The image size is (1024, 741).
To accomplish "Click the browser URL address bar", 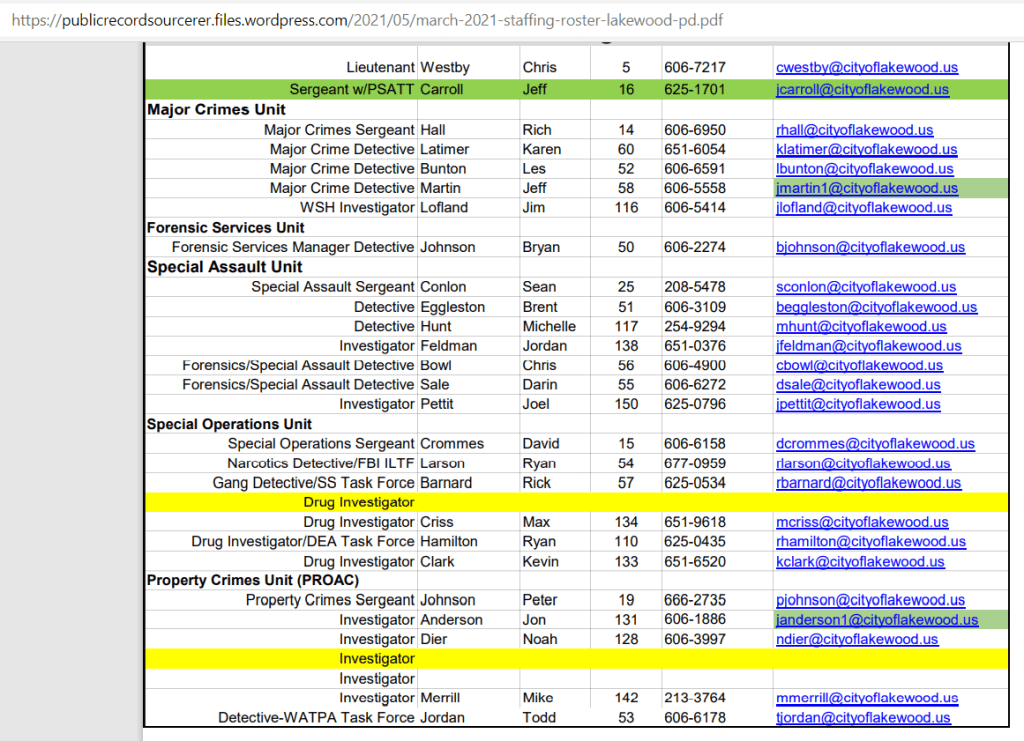I will coord(400,20).
